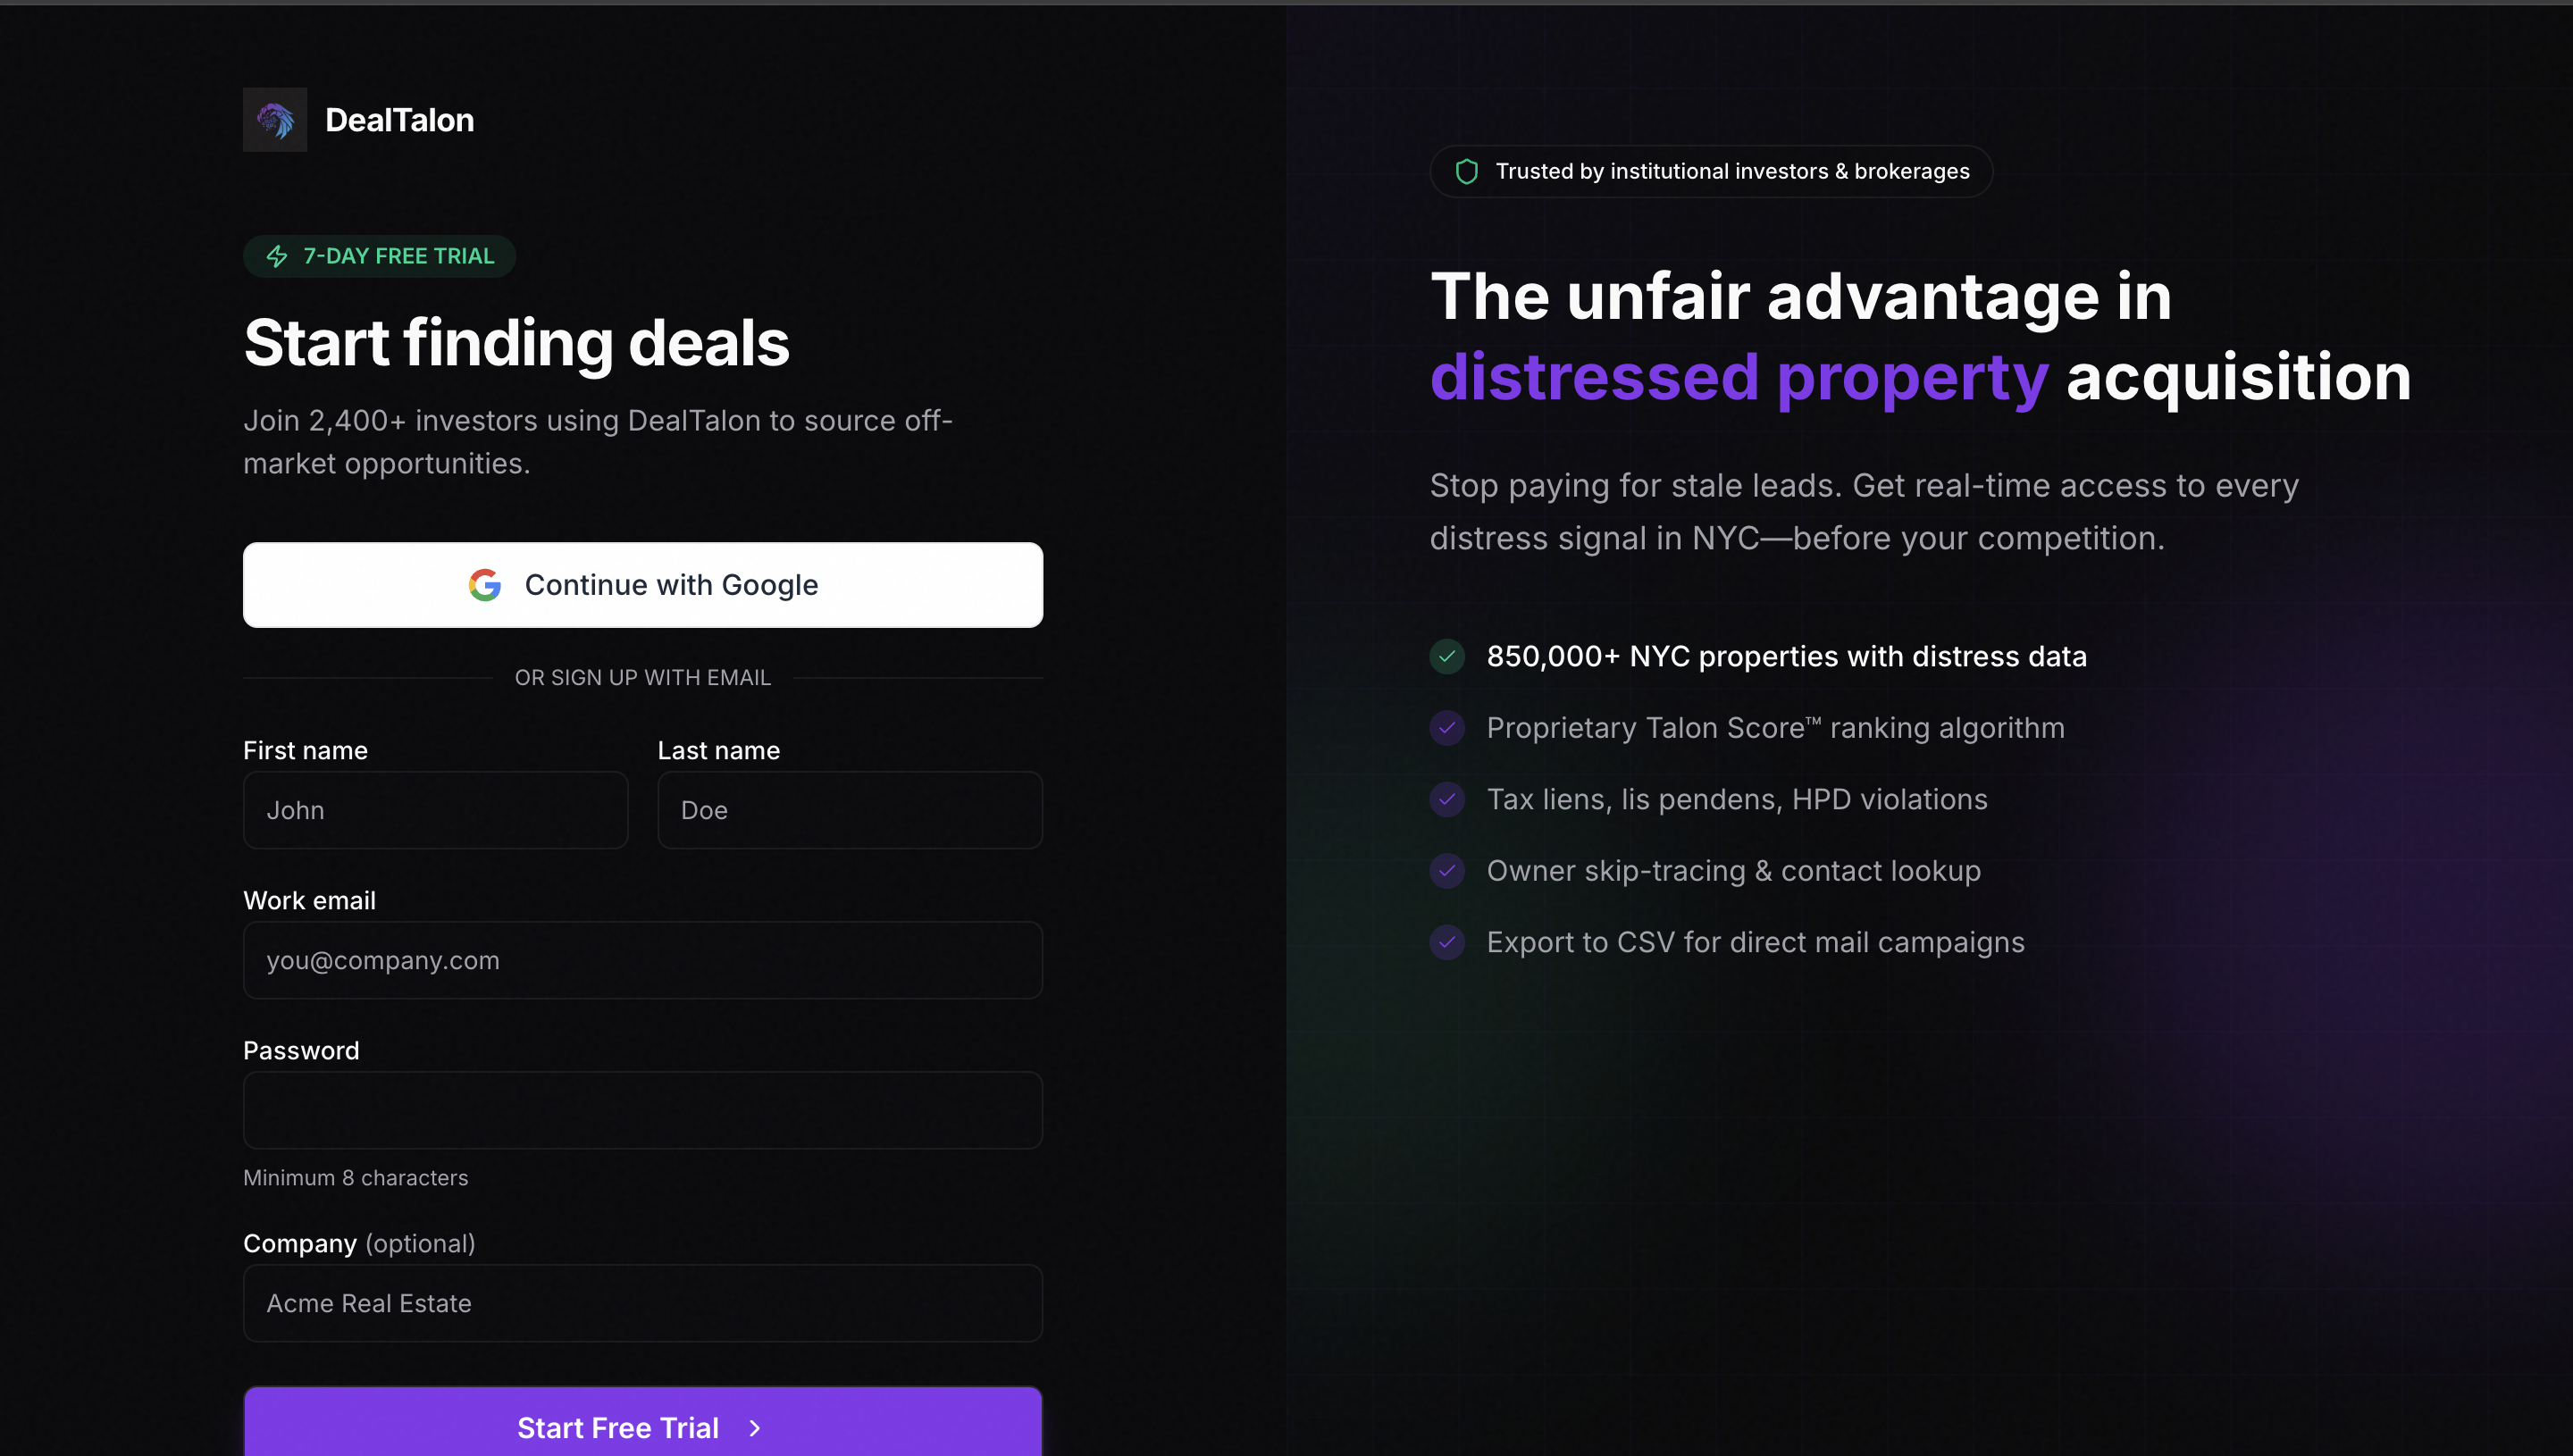The image size is (2573, 1456).
Task: Click into the Work email field
Action: [x=643, y=960]
